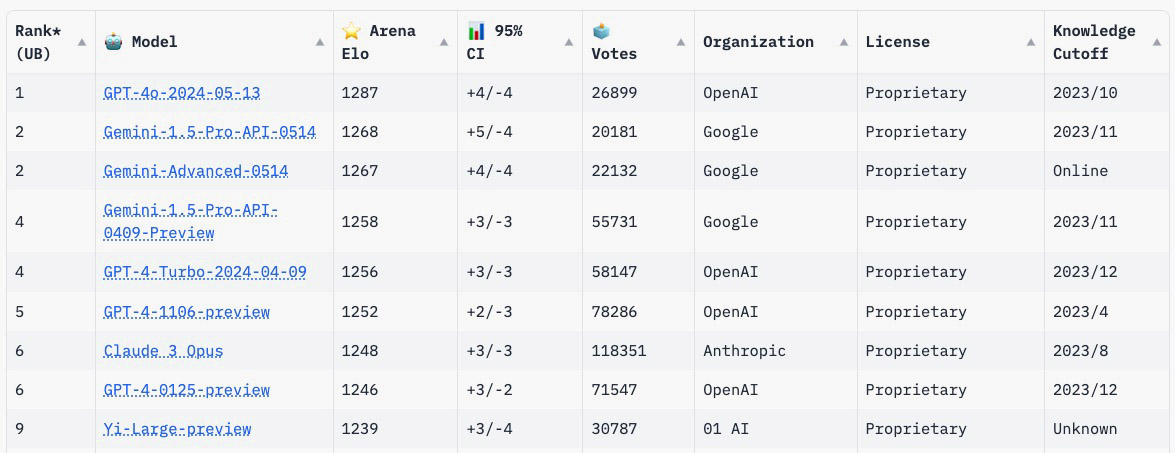Visit the Claude 3 Opus link
The height and width of the screenshot is (453, 1175).
point(163,351)
